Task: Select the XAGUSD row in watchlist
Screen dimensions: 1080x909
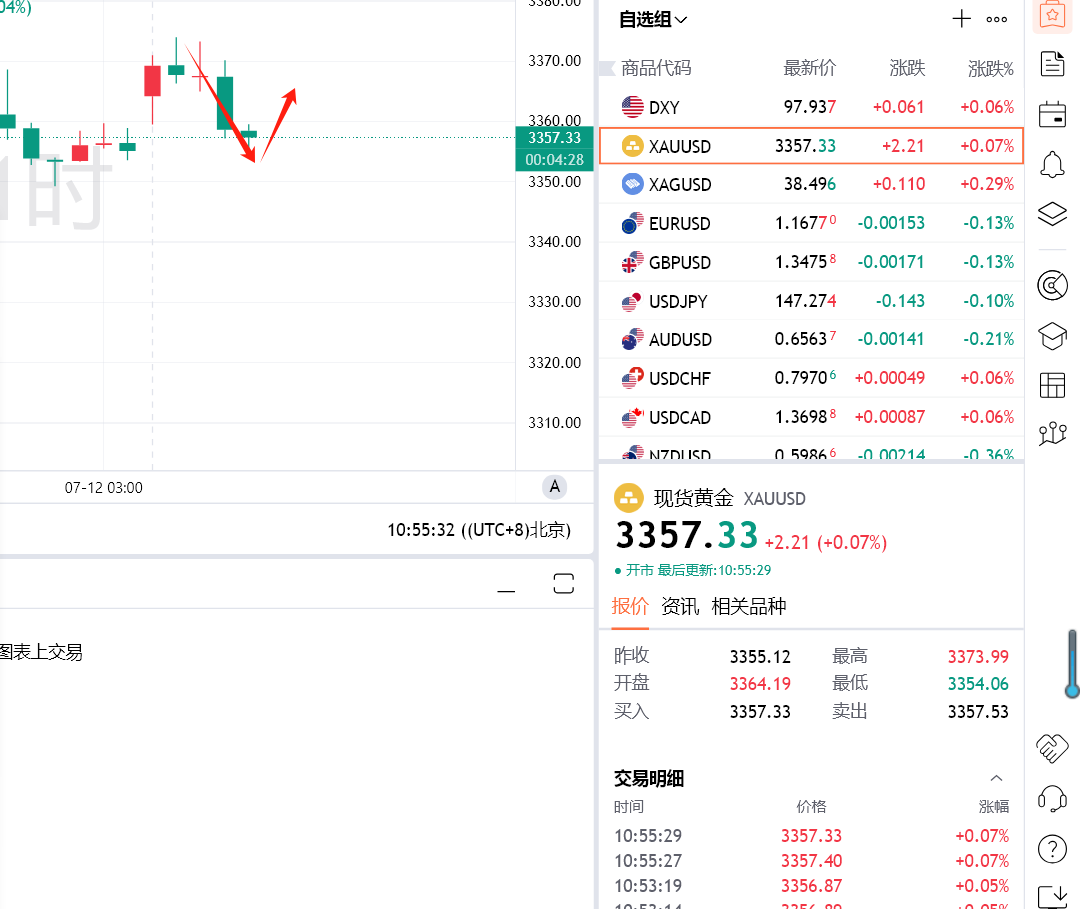Action: [810, 184]
